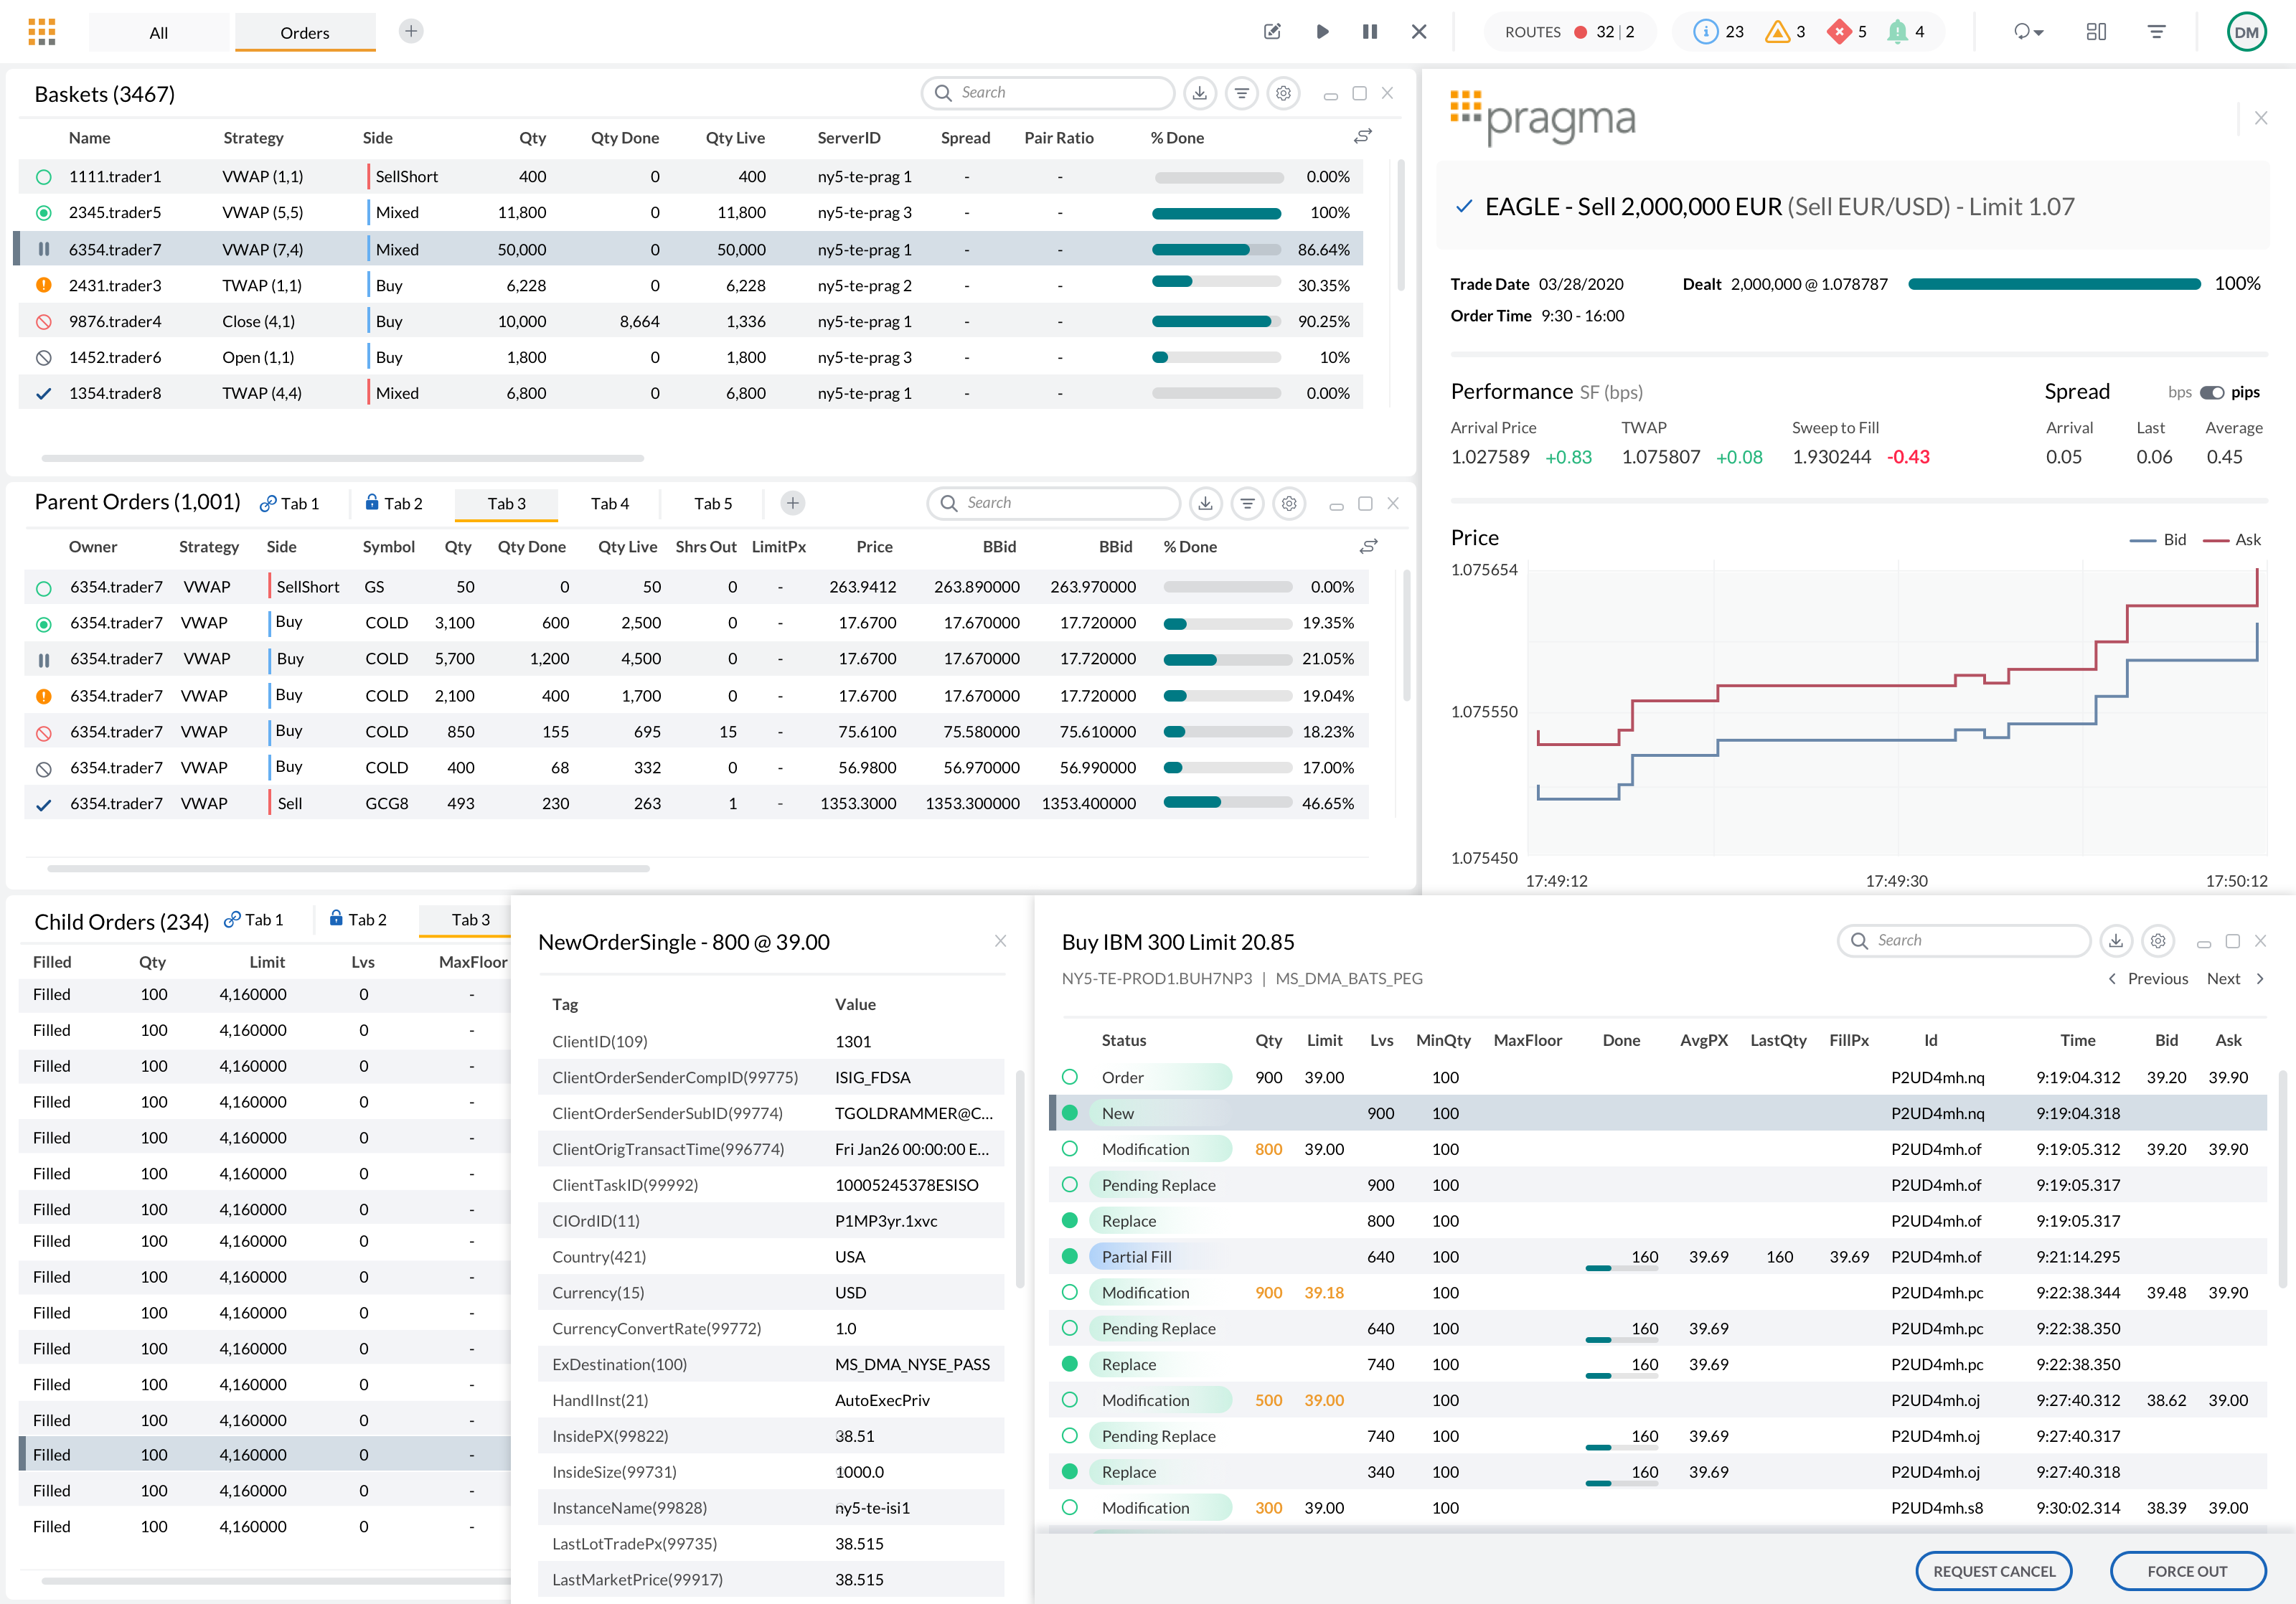Open the layout panels icon
The image size is (2296, 1604).
coord(2096,32)
